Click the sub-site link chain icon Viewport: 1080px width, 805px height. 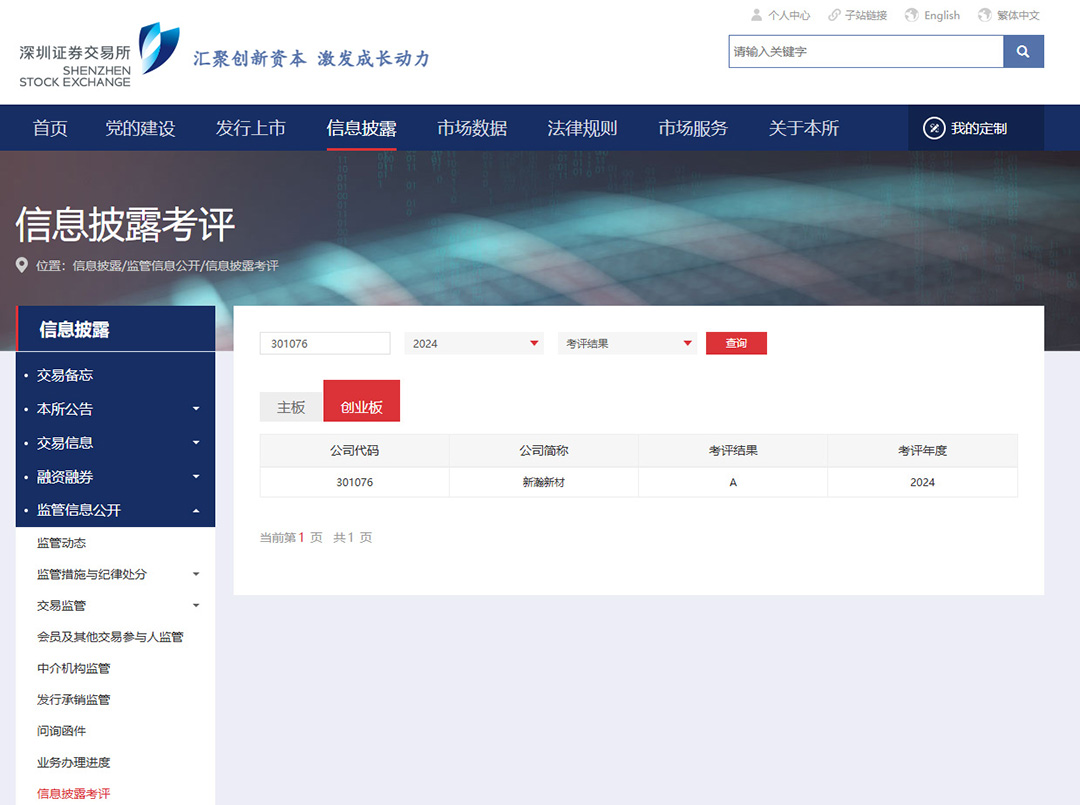click(834, 15)
